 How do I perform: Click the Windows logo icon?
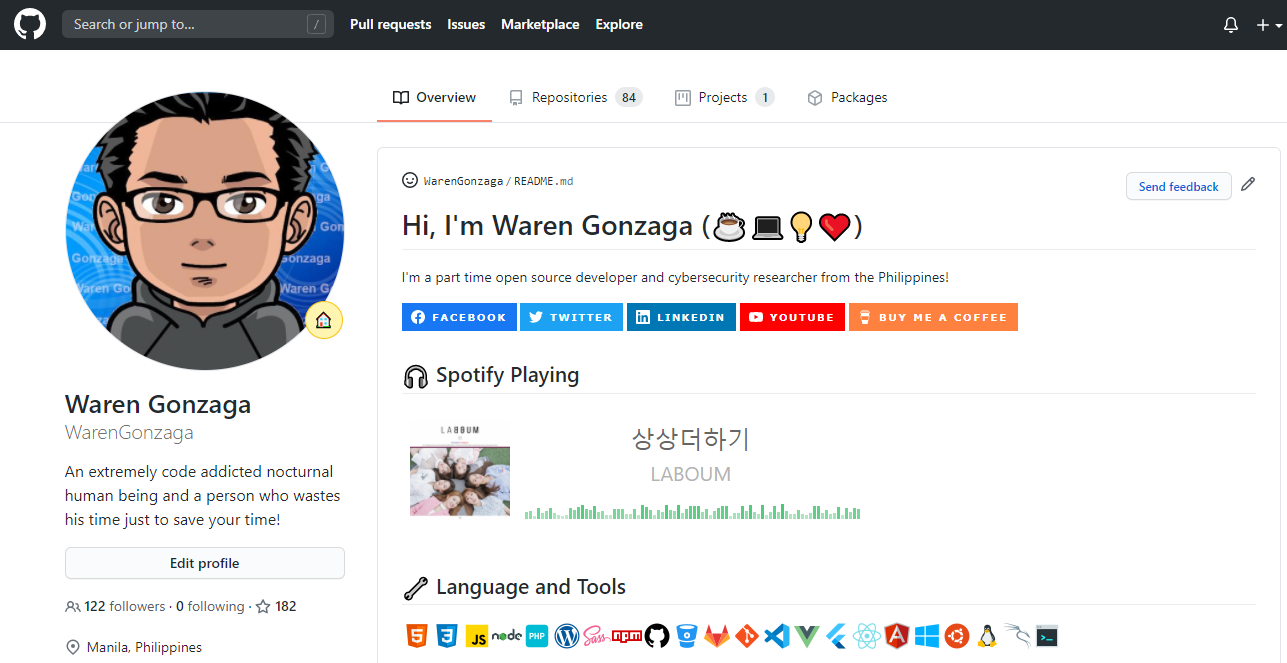(927, 635)
